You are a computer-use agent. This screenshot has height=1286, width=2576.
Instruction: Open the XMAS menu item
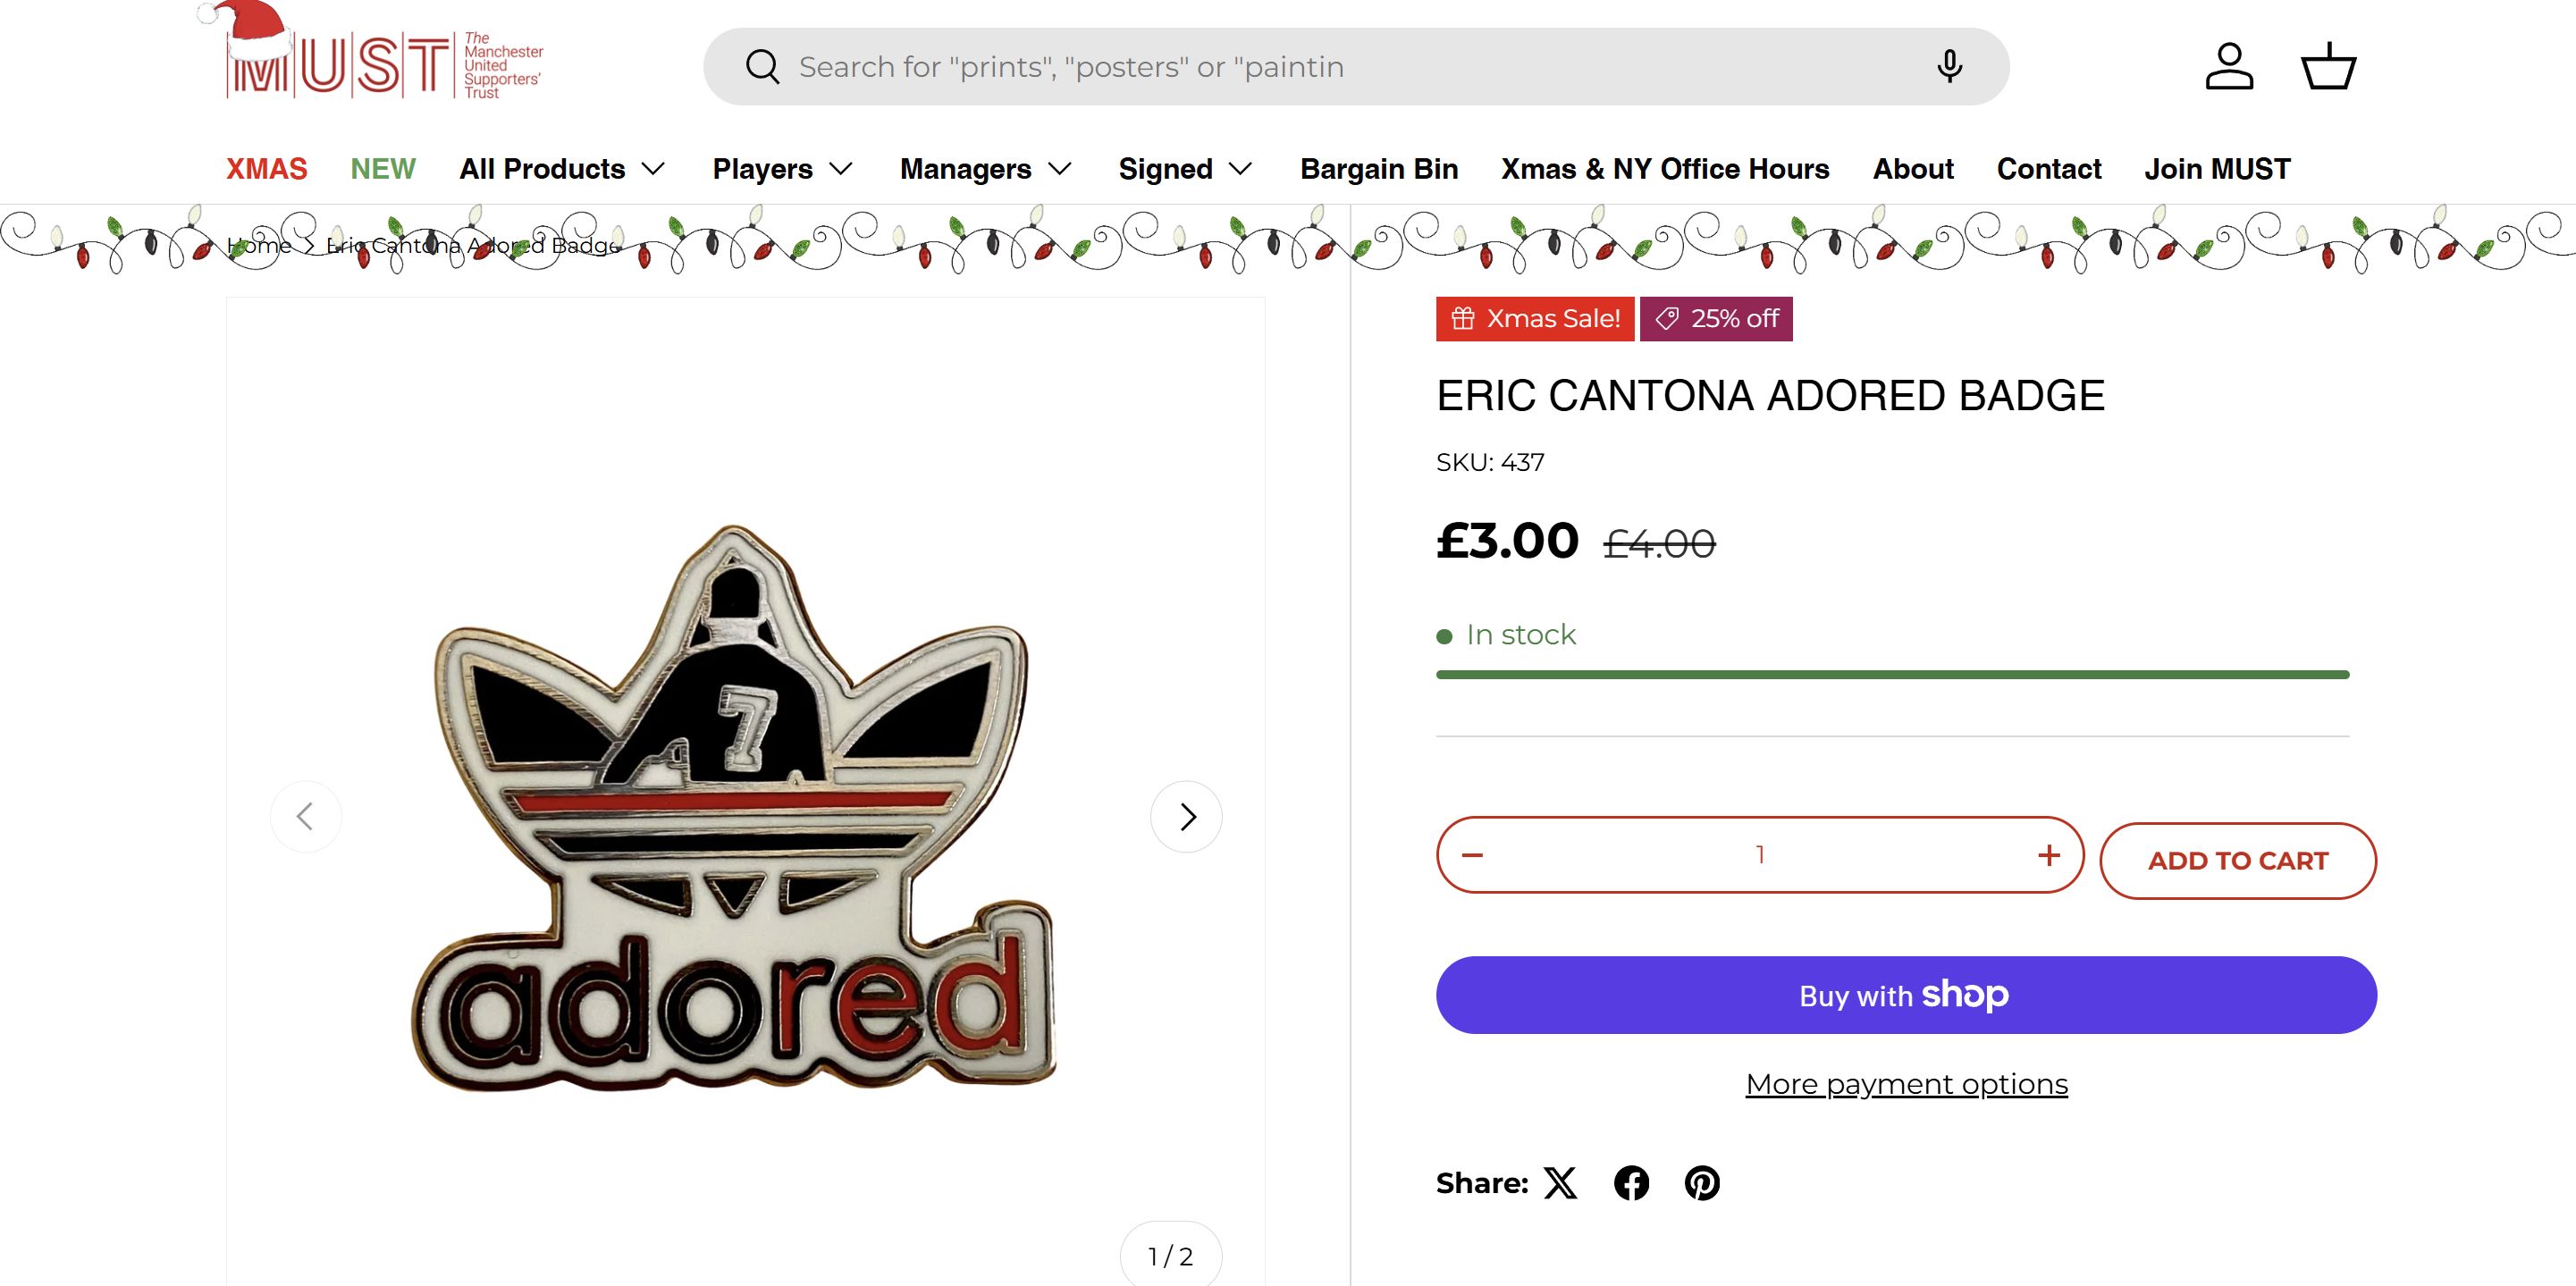coord(266,169)
